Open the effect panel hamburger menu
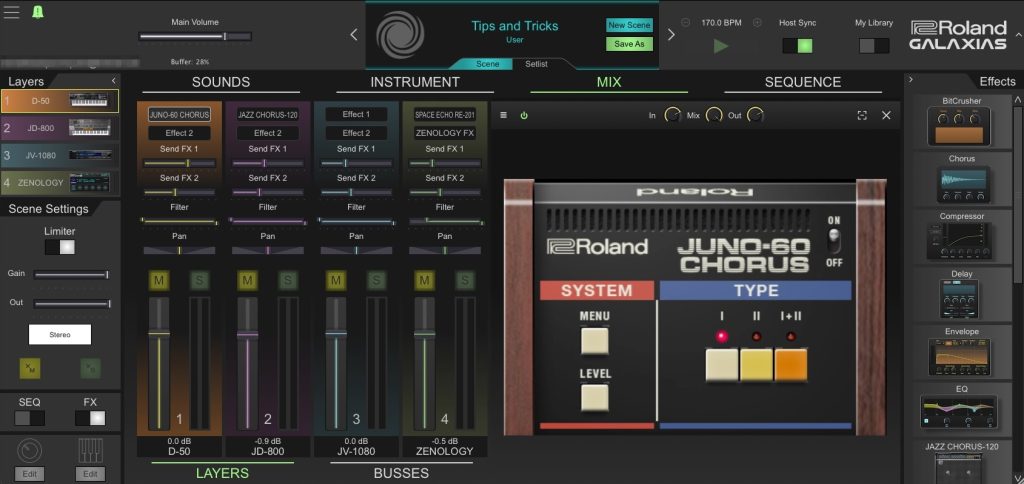Screen dimensions: 1024x484 coord(504,115)
